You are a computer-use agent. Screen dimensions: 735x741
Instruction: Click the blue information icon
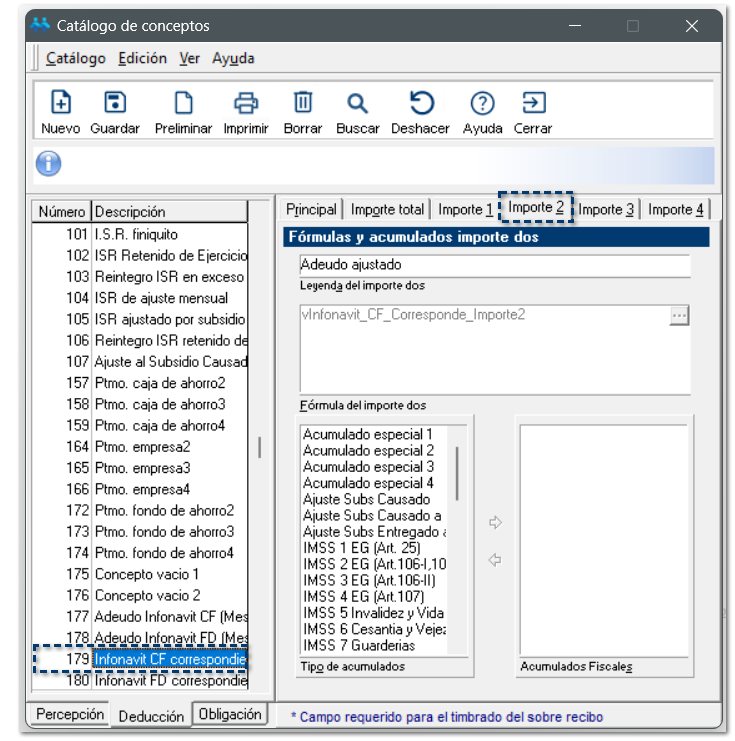click(48, 164)
